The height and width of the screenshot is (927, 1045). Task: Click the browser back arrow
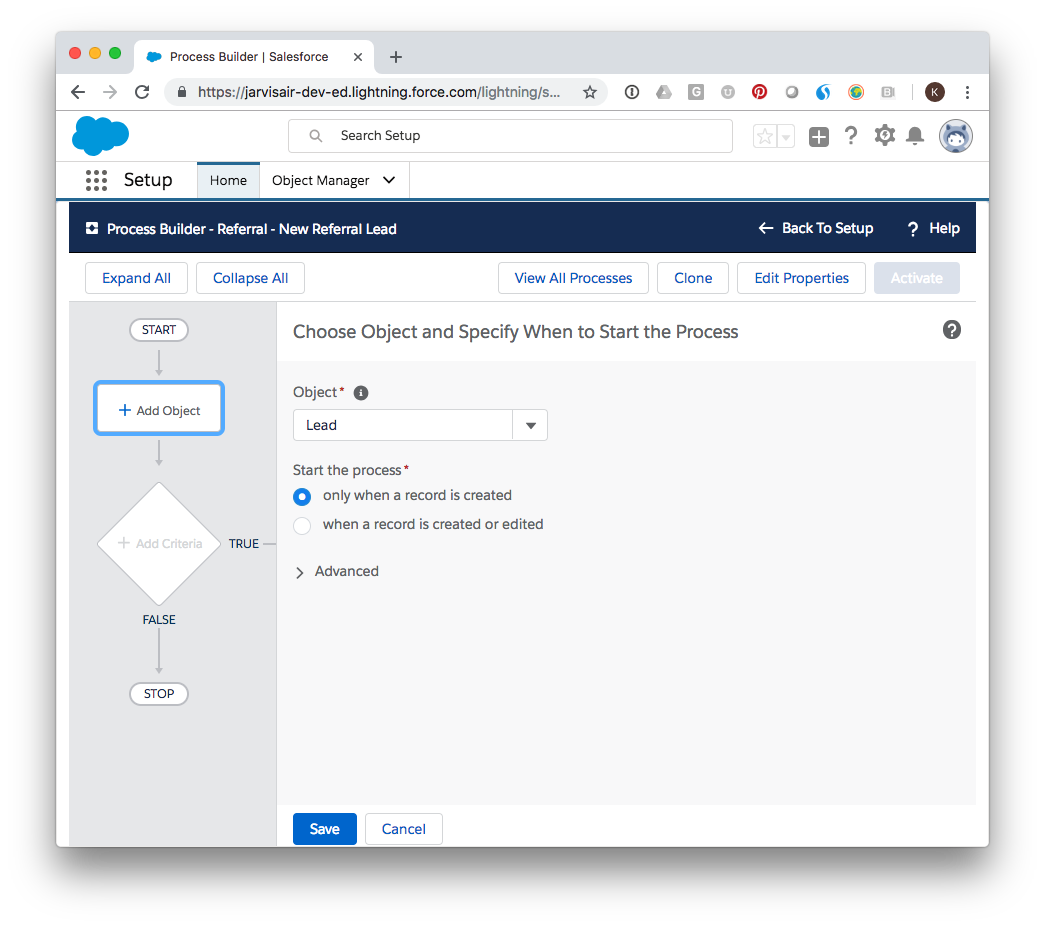78,92
